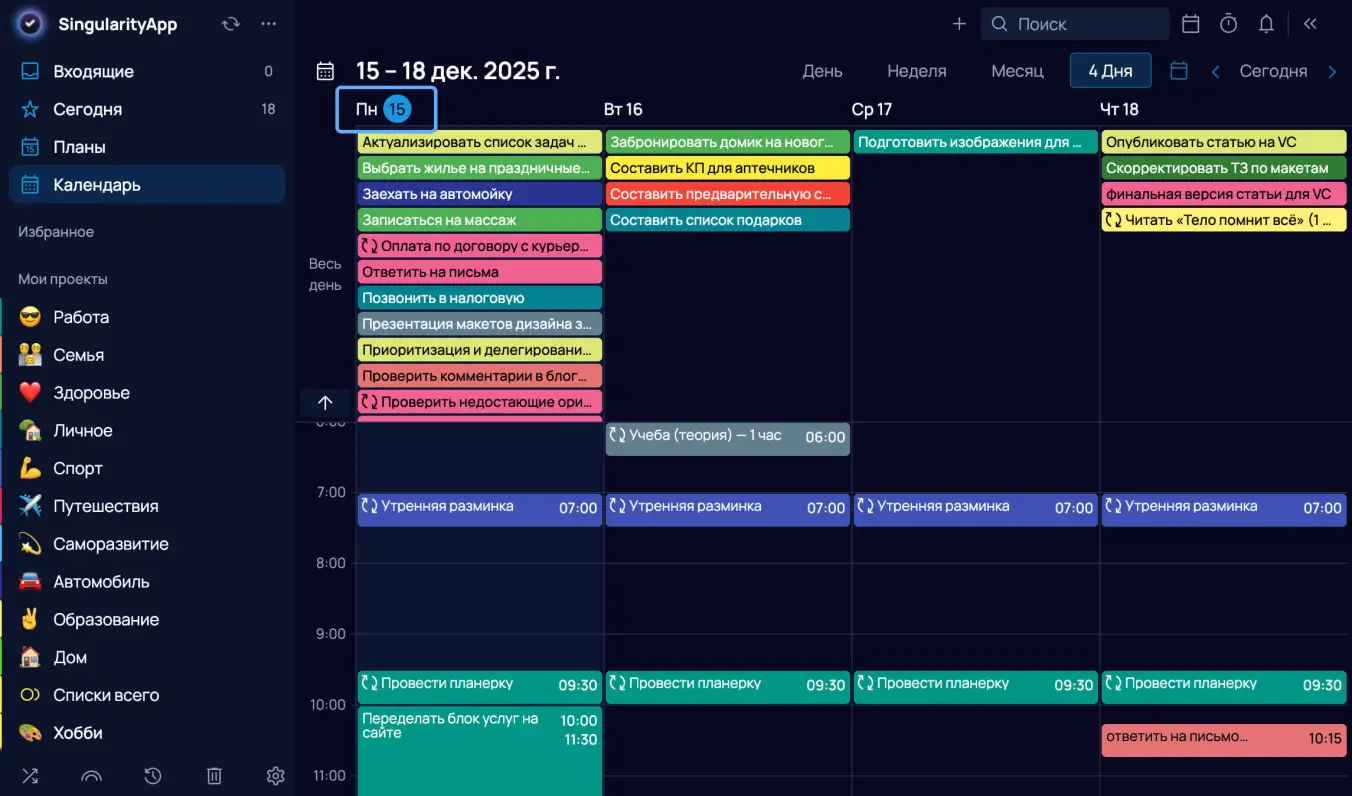Collapse panel with double chevron icon
1352x796 pixels.
[1310, 24]
